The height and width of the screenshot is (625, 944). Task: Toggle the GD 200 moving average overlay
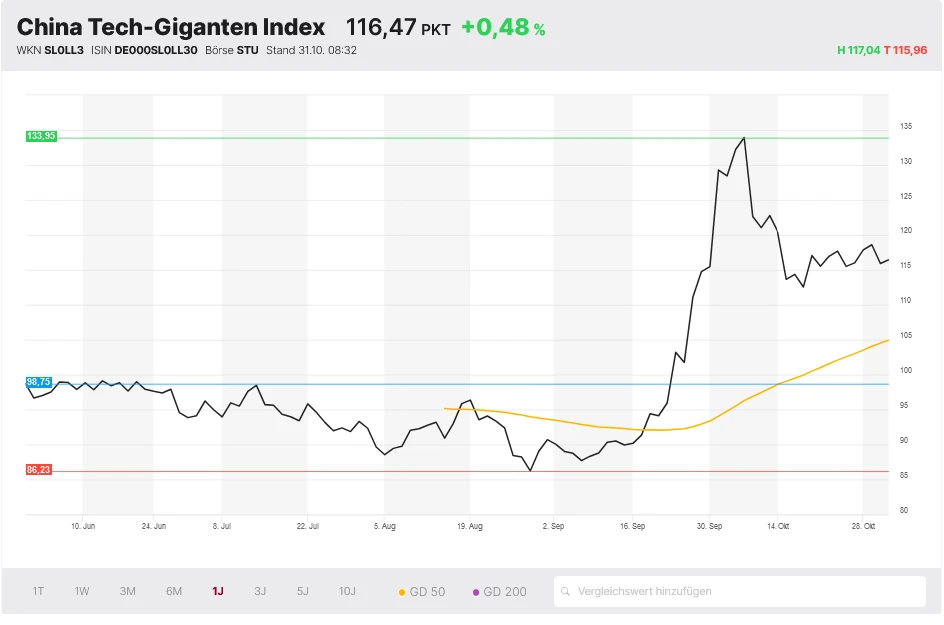(499, 591)
